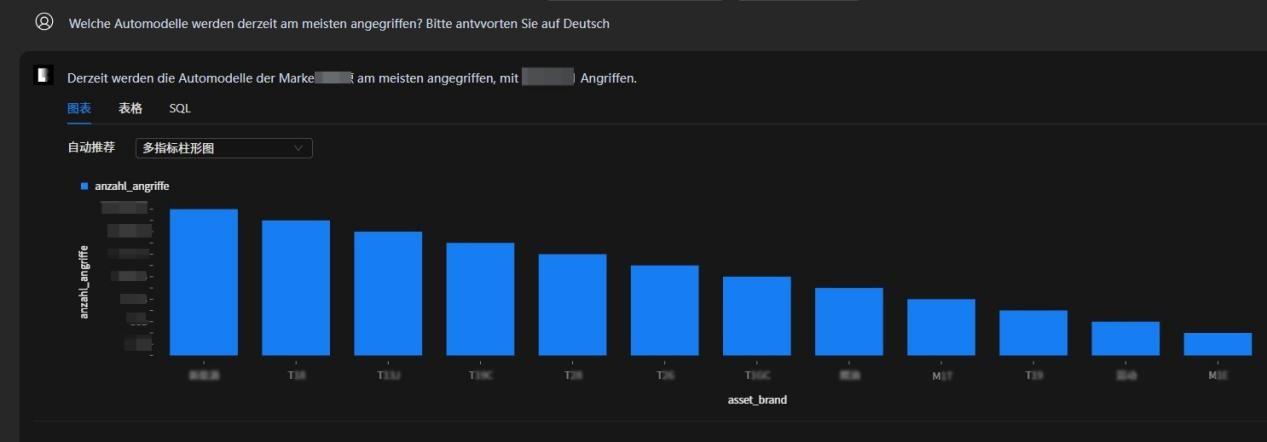Image resolution: width=1267 pixels, height=442 pixels.
Task: Pick the bar above the T39 label
Action: (x=1033, y=333)
